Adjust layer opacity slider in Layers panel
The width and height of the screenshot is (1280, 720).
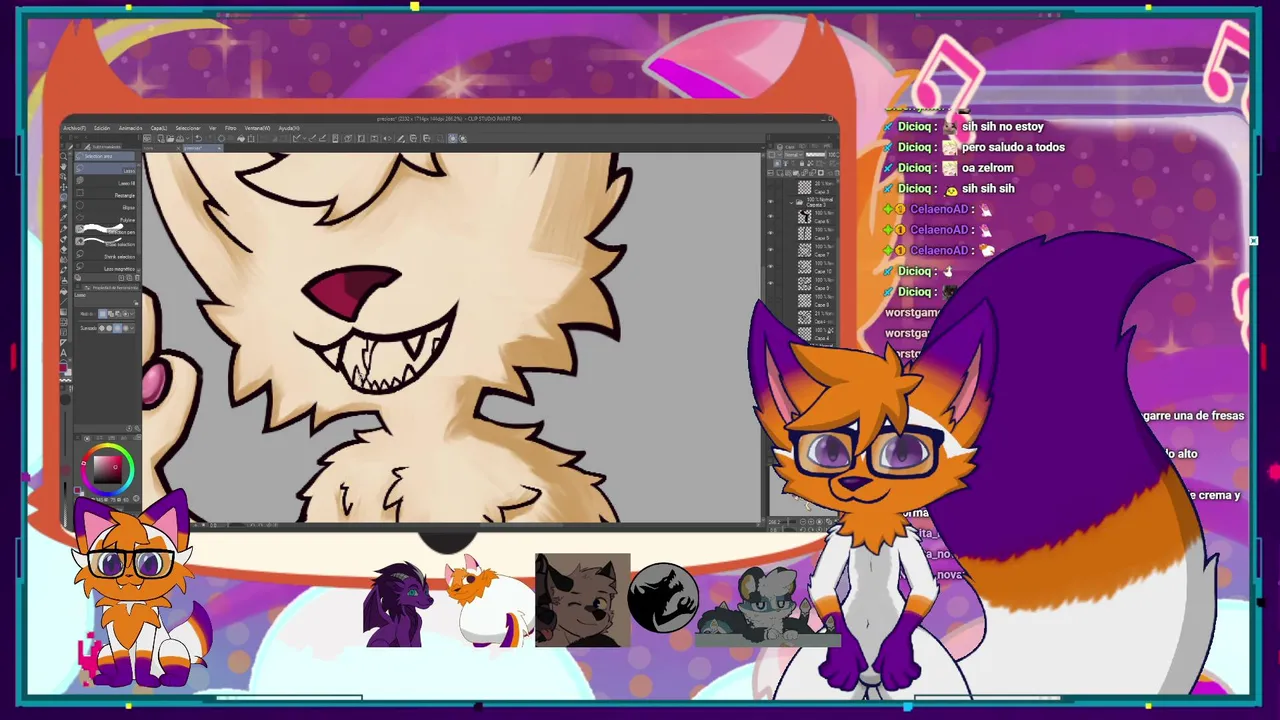click(815, 155)
